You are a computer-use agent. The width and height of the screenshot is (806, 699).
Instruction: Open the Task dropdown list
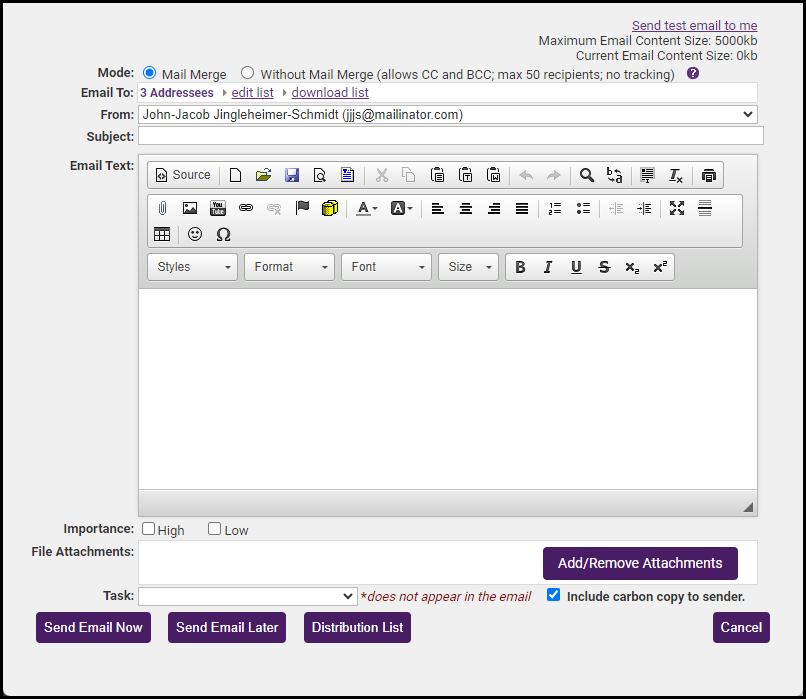(x=247, y=596)
